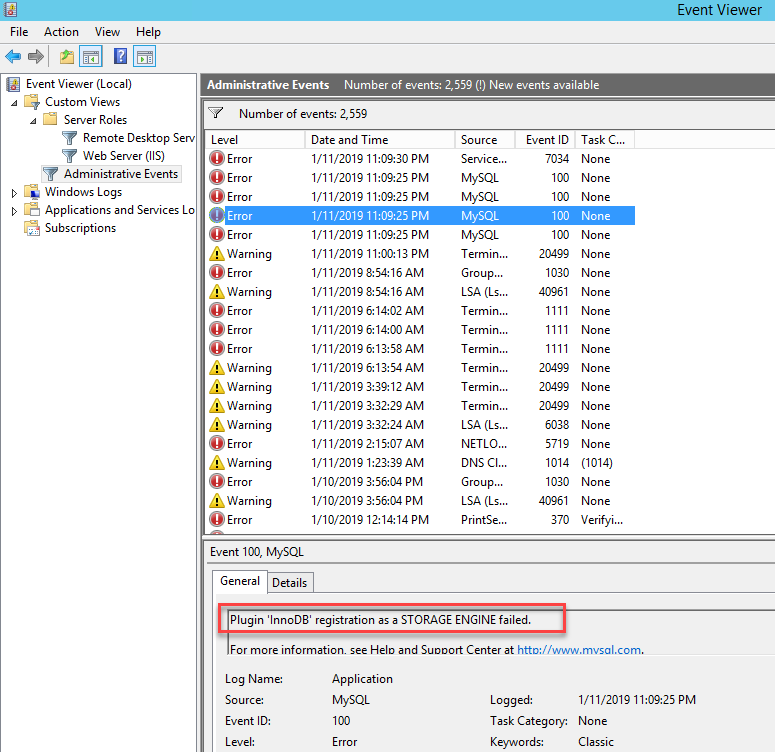Screen dimensions: 775x752
Task: Click the Forward arrow toolbar icon
Action: [x=36, y=56]
